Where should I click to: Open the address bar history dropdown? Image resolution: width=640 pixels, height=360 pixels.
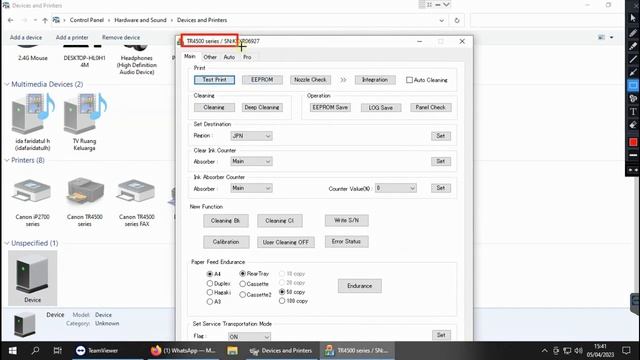pyautogui.click(x=441, y=20)
